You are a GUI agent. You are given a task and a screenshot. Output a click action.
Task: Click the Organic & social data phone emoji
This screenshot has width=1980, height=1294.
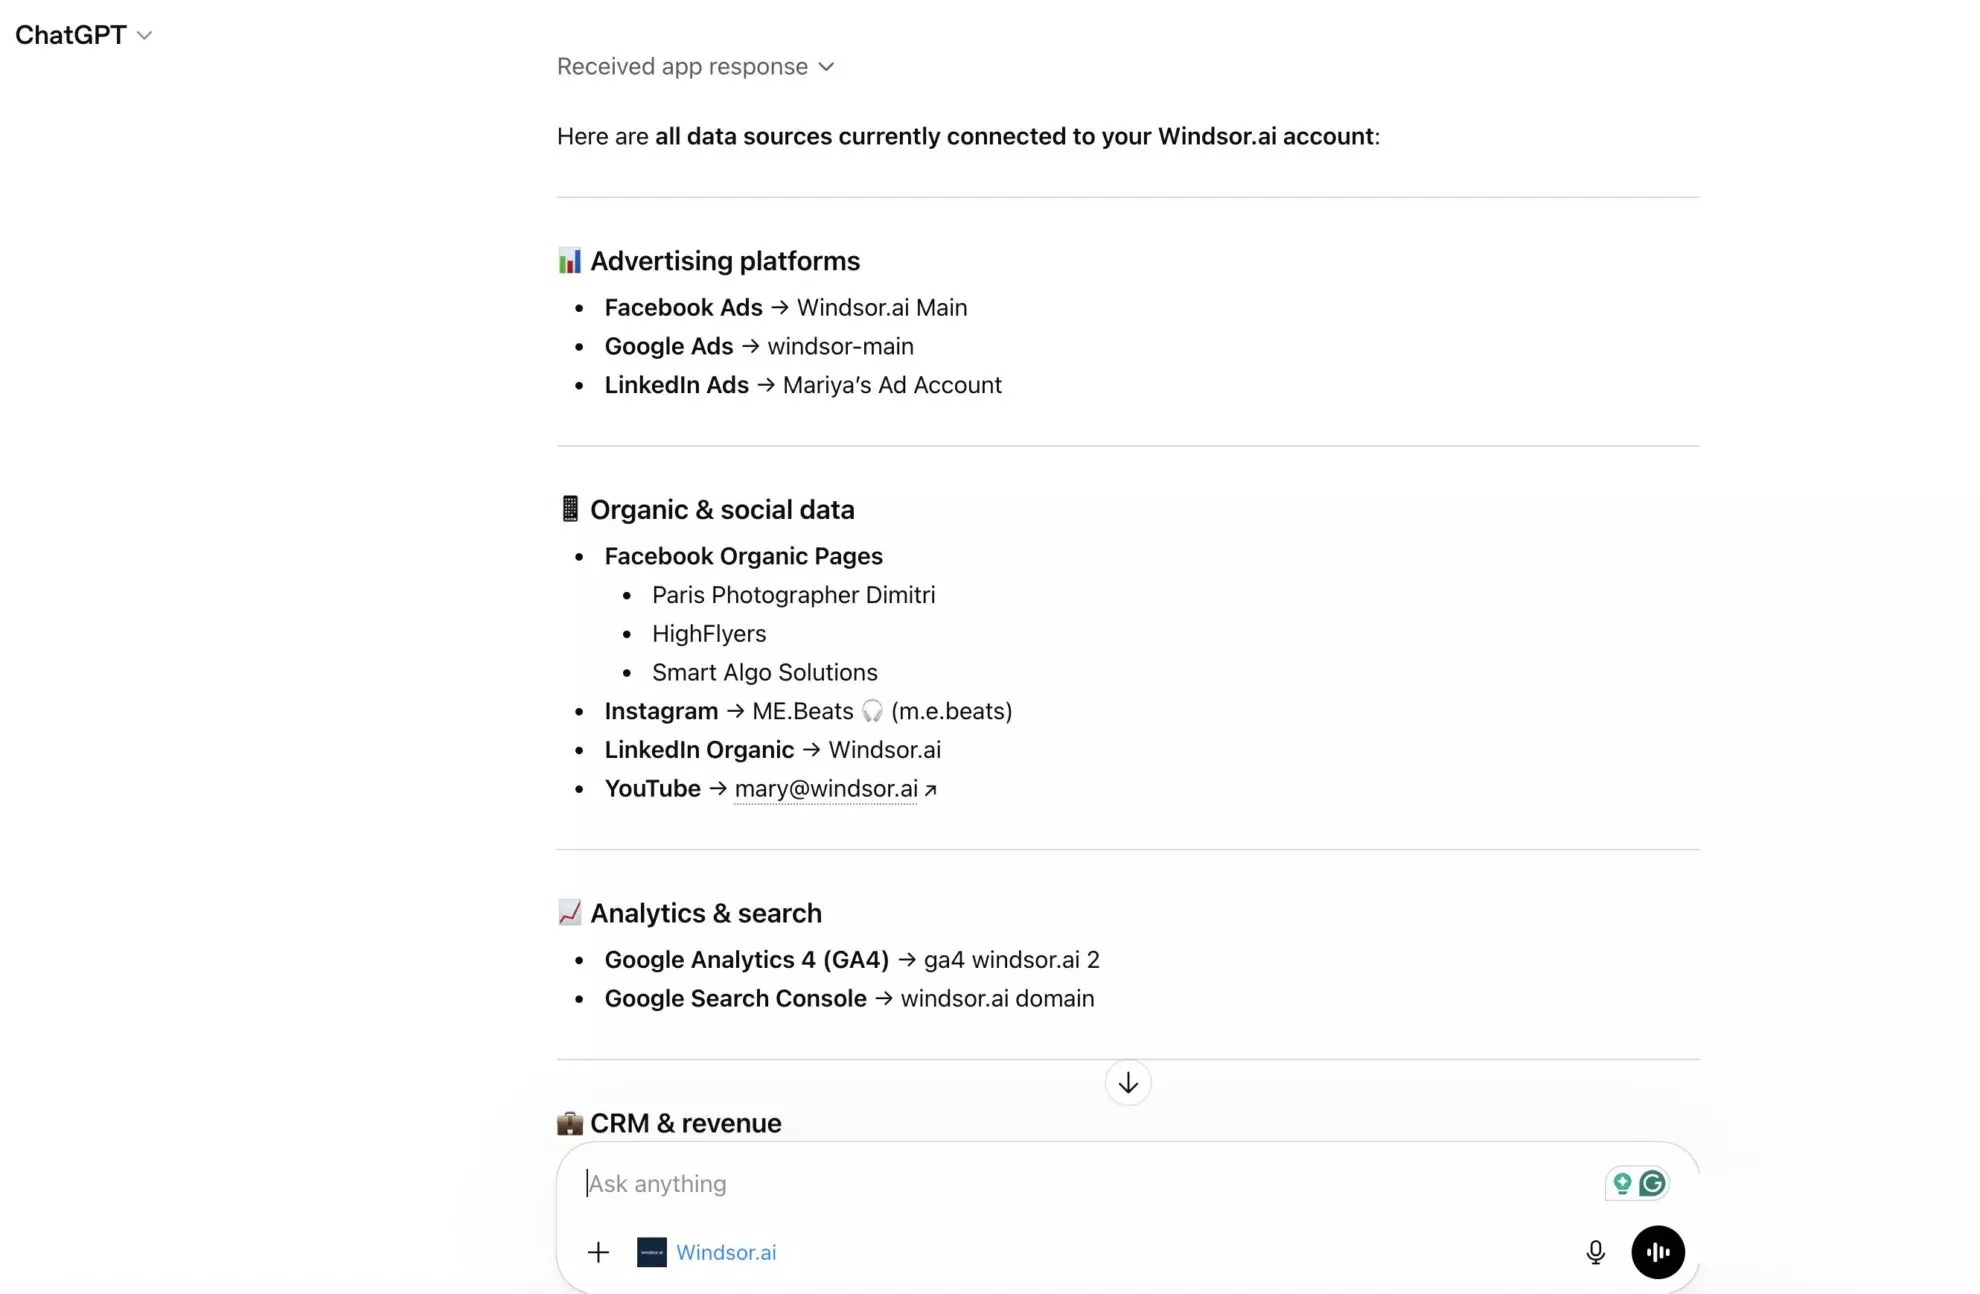point(569,509)
